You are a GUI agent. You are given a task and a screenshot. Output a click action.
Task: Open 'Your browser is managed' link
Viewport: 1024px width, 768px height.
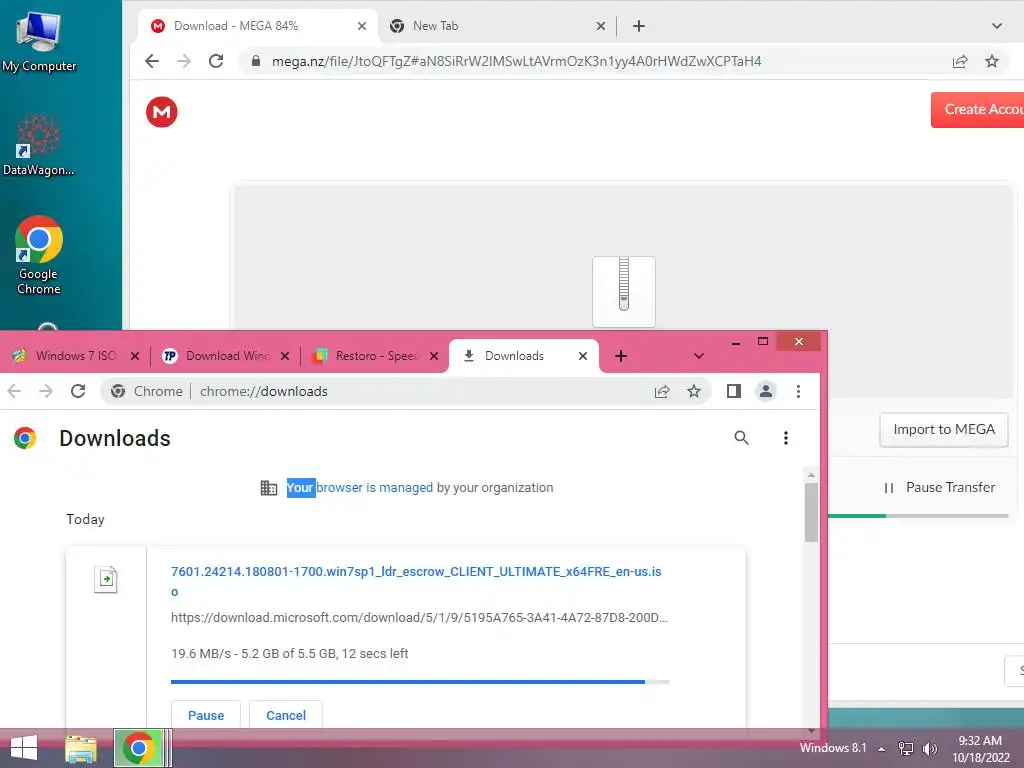click(360, 488)
